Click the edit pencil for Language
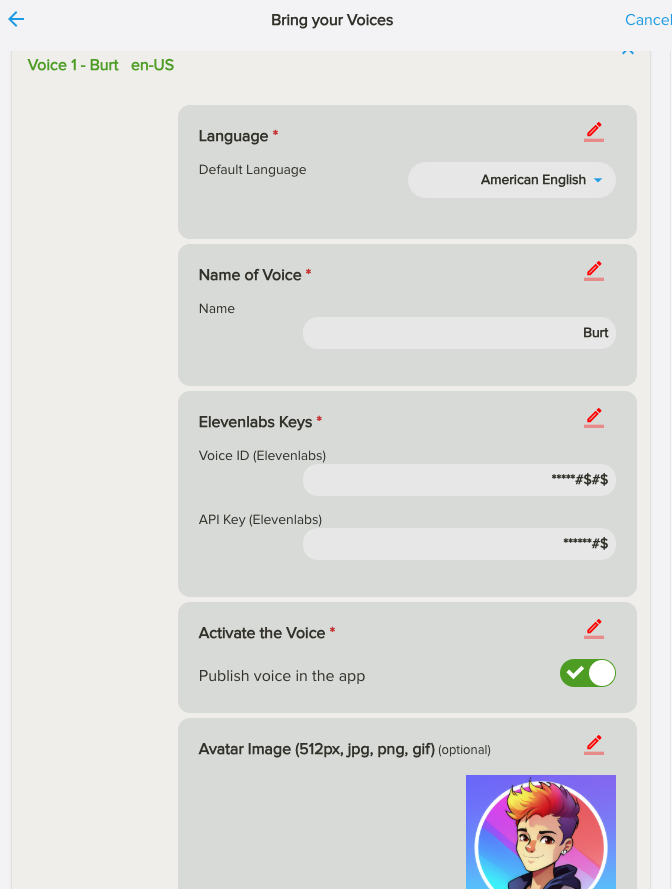 (x=594, y=132)
